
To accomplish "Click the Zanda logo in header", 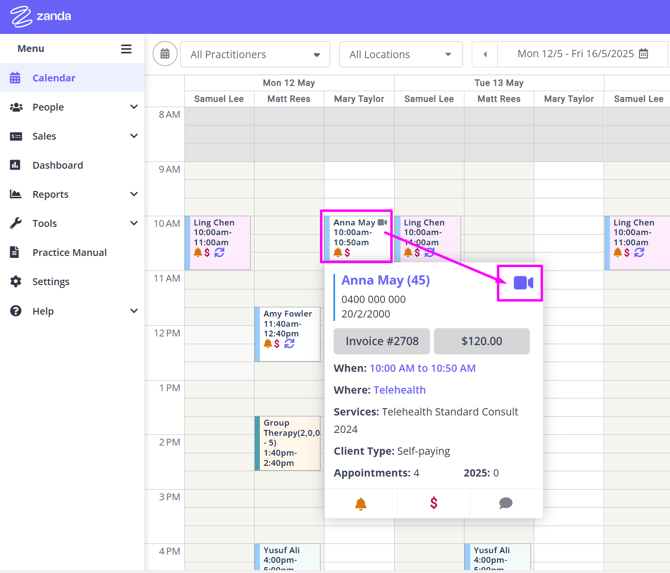I will (41, 16).
